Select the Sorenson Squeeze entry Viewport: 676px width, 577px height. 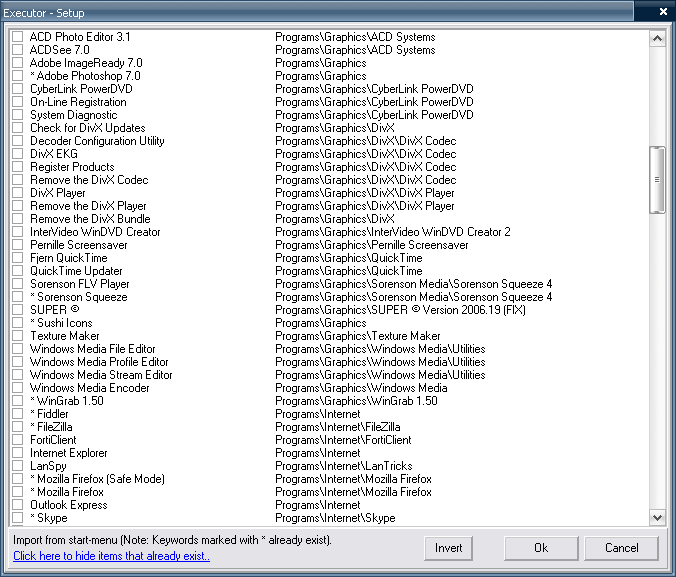[79, 297]
